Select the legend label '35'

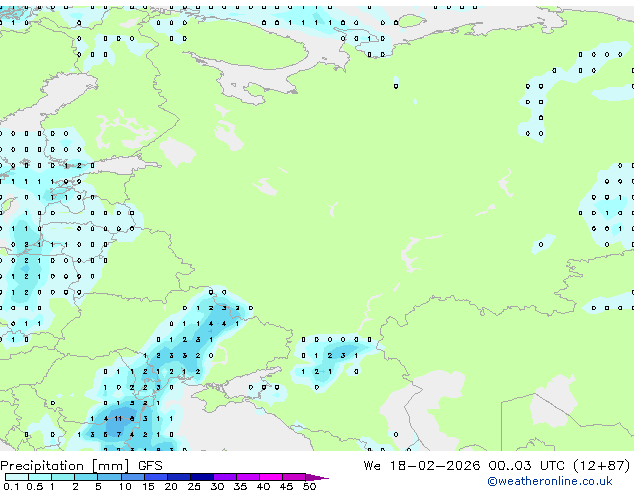[x=241, y=486]
